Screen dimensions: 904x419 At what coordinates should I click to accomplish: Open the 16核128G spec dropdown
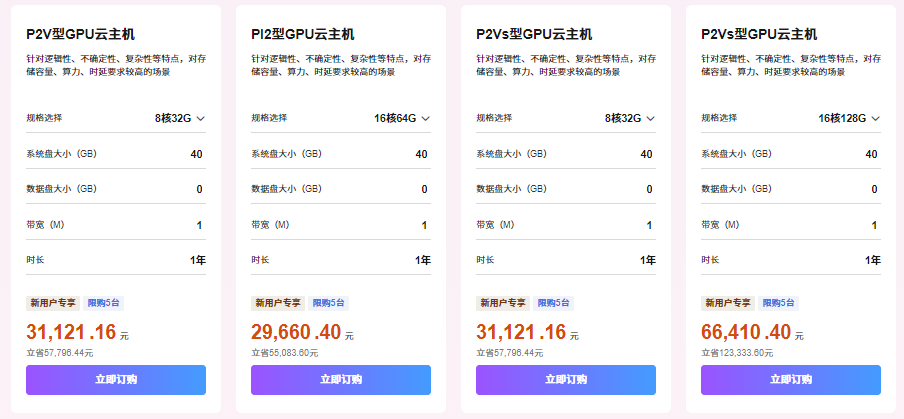coord(849,118)
